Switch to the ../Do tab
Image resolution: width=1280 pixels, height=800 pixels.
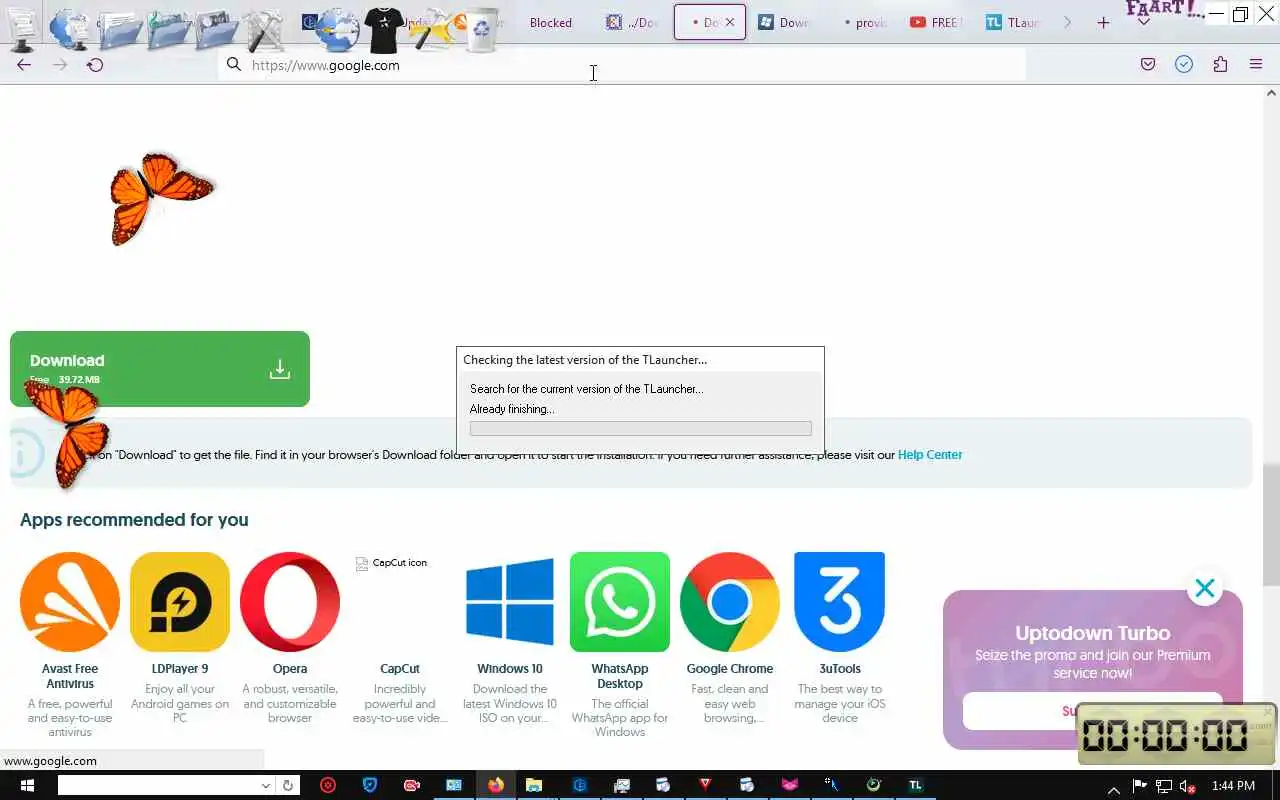632,23
